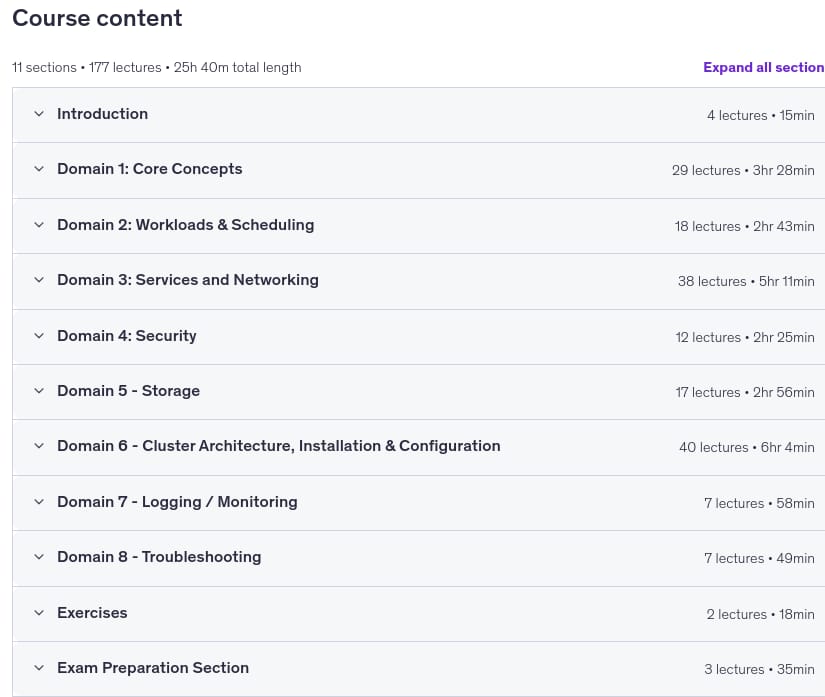The width and height of the screenshot is (825, 697).
Task: Click the Course content heading
Action: [x=97, y=18]
